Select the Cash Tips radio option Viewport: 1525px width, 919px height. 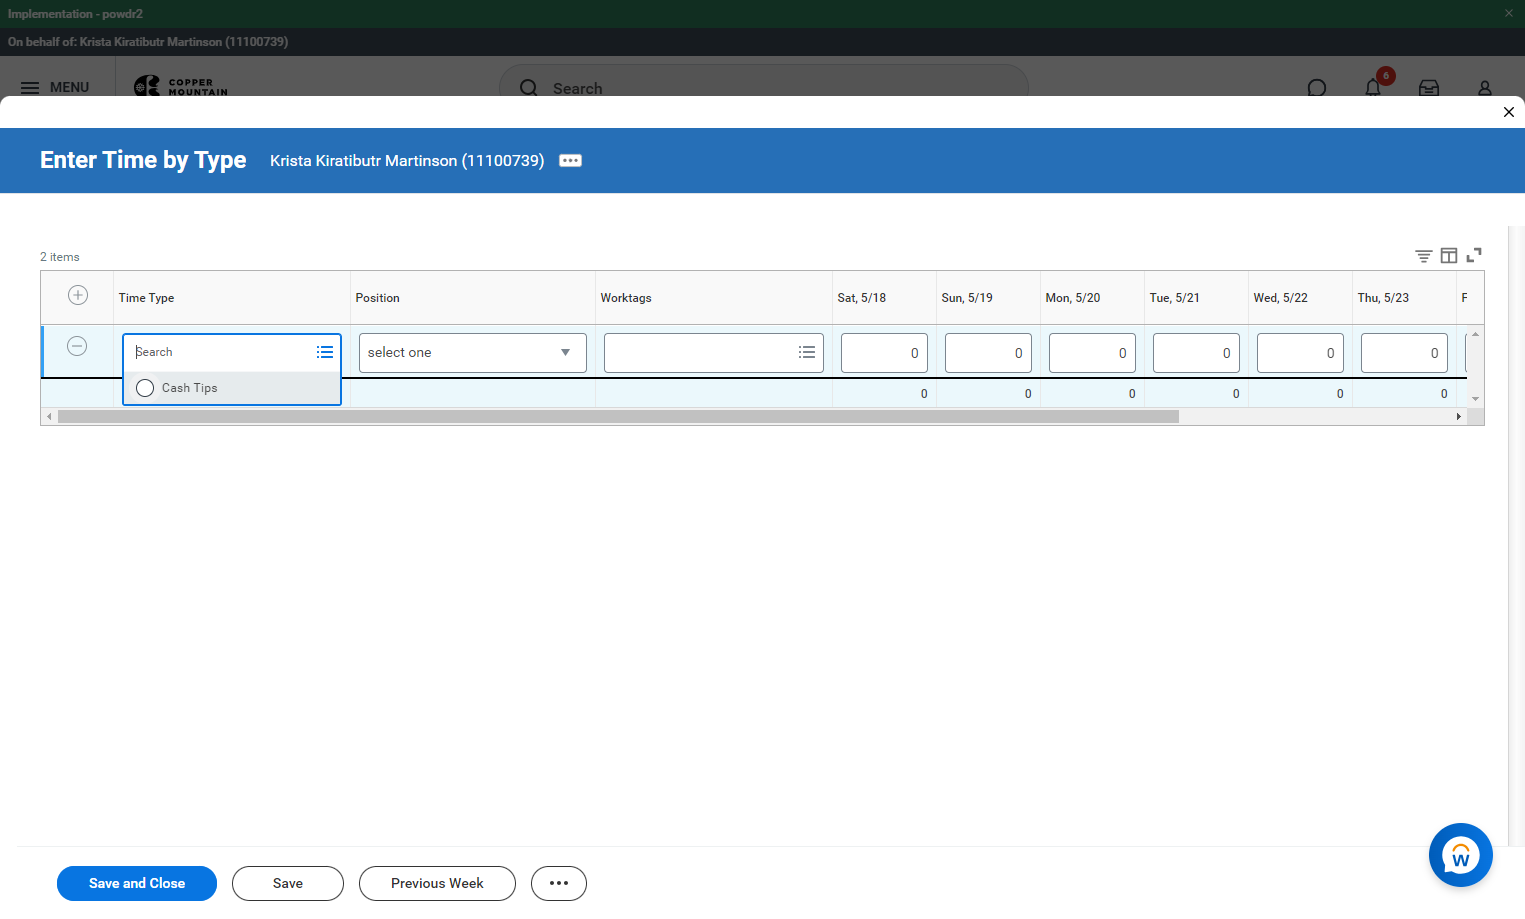[145, 388]
